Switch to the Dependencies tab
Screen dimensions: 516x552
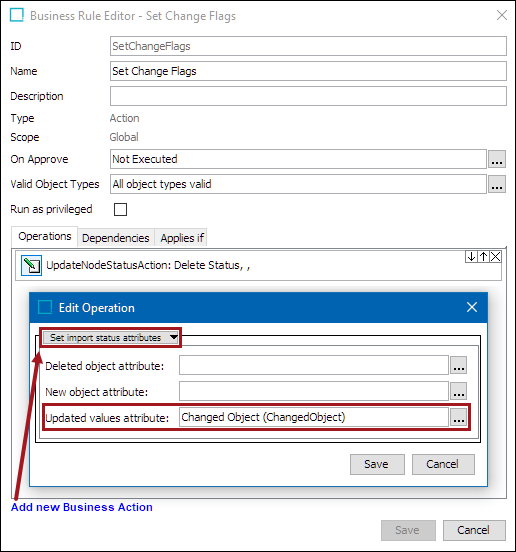[x=116, y=238]
